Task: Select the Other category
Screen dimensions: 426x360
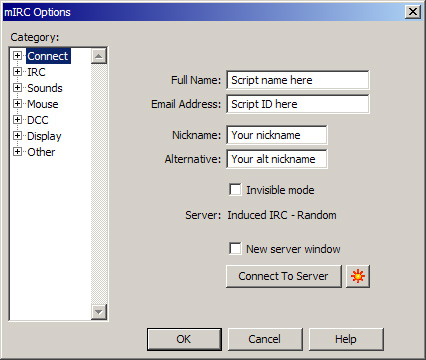Action: click(41, 152)
